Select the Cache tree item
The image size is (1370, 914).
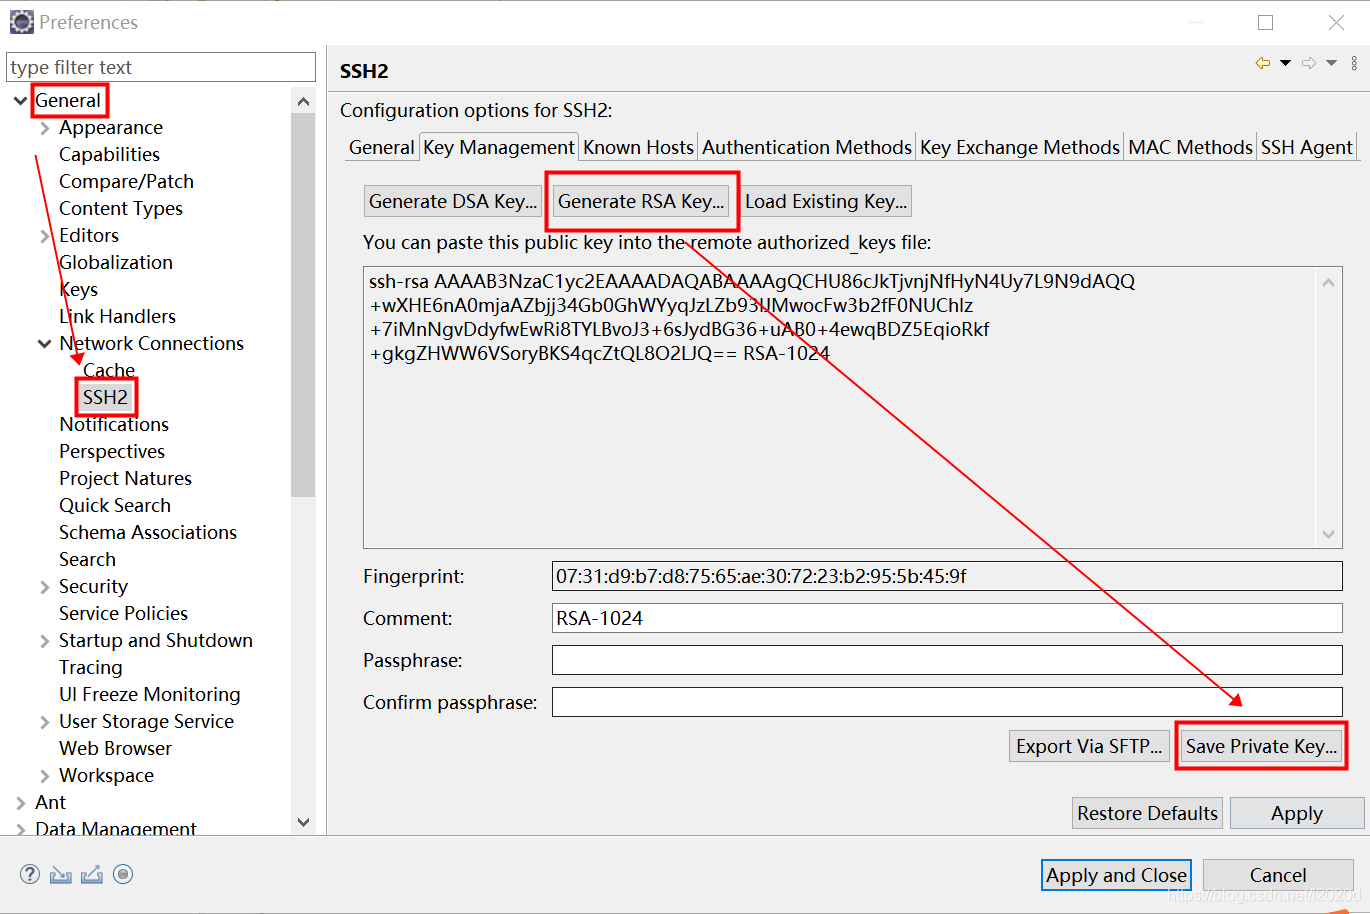[x=109, y=370]
